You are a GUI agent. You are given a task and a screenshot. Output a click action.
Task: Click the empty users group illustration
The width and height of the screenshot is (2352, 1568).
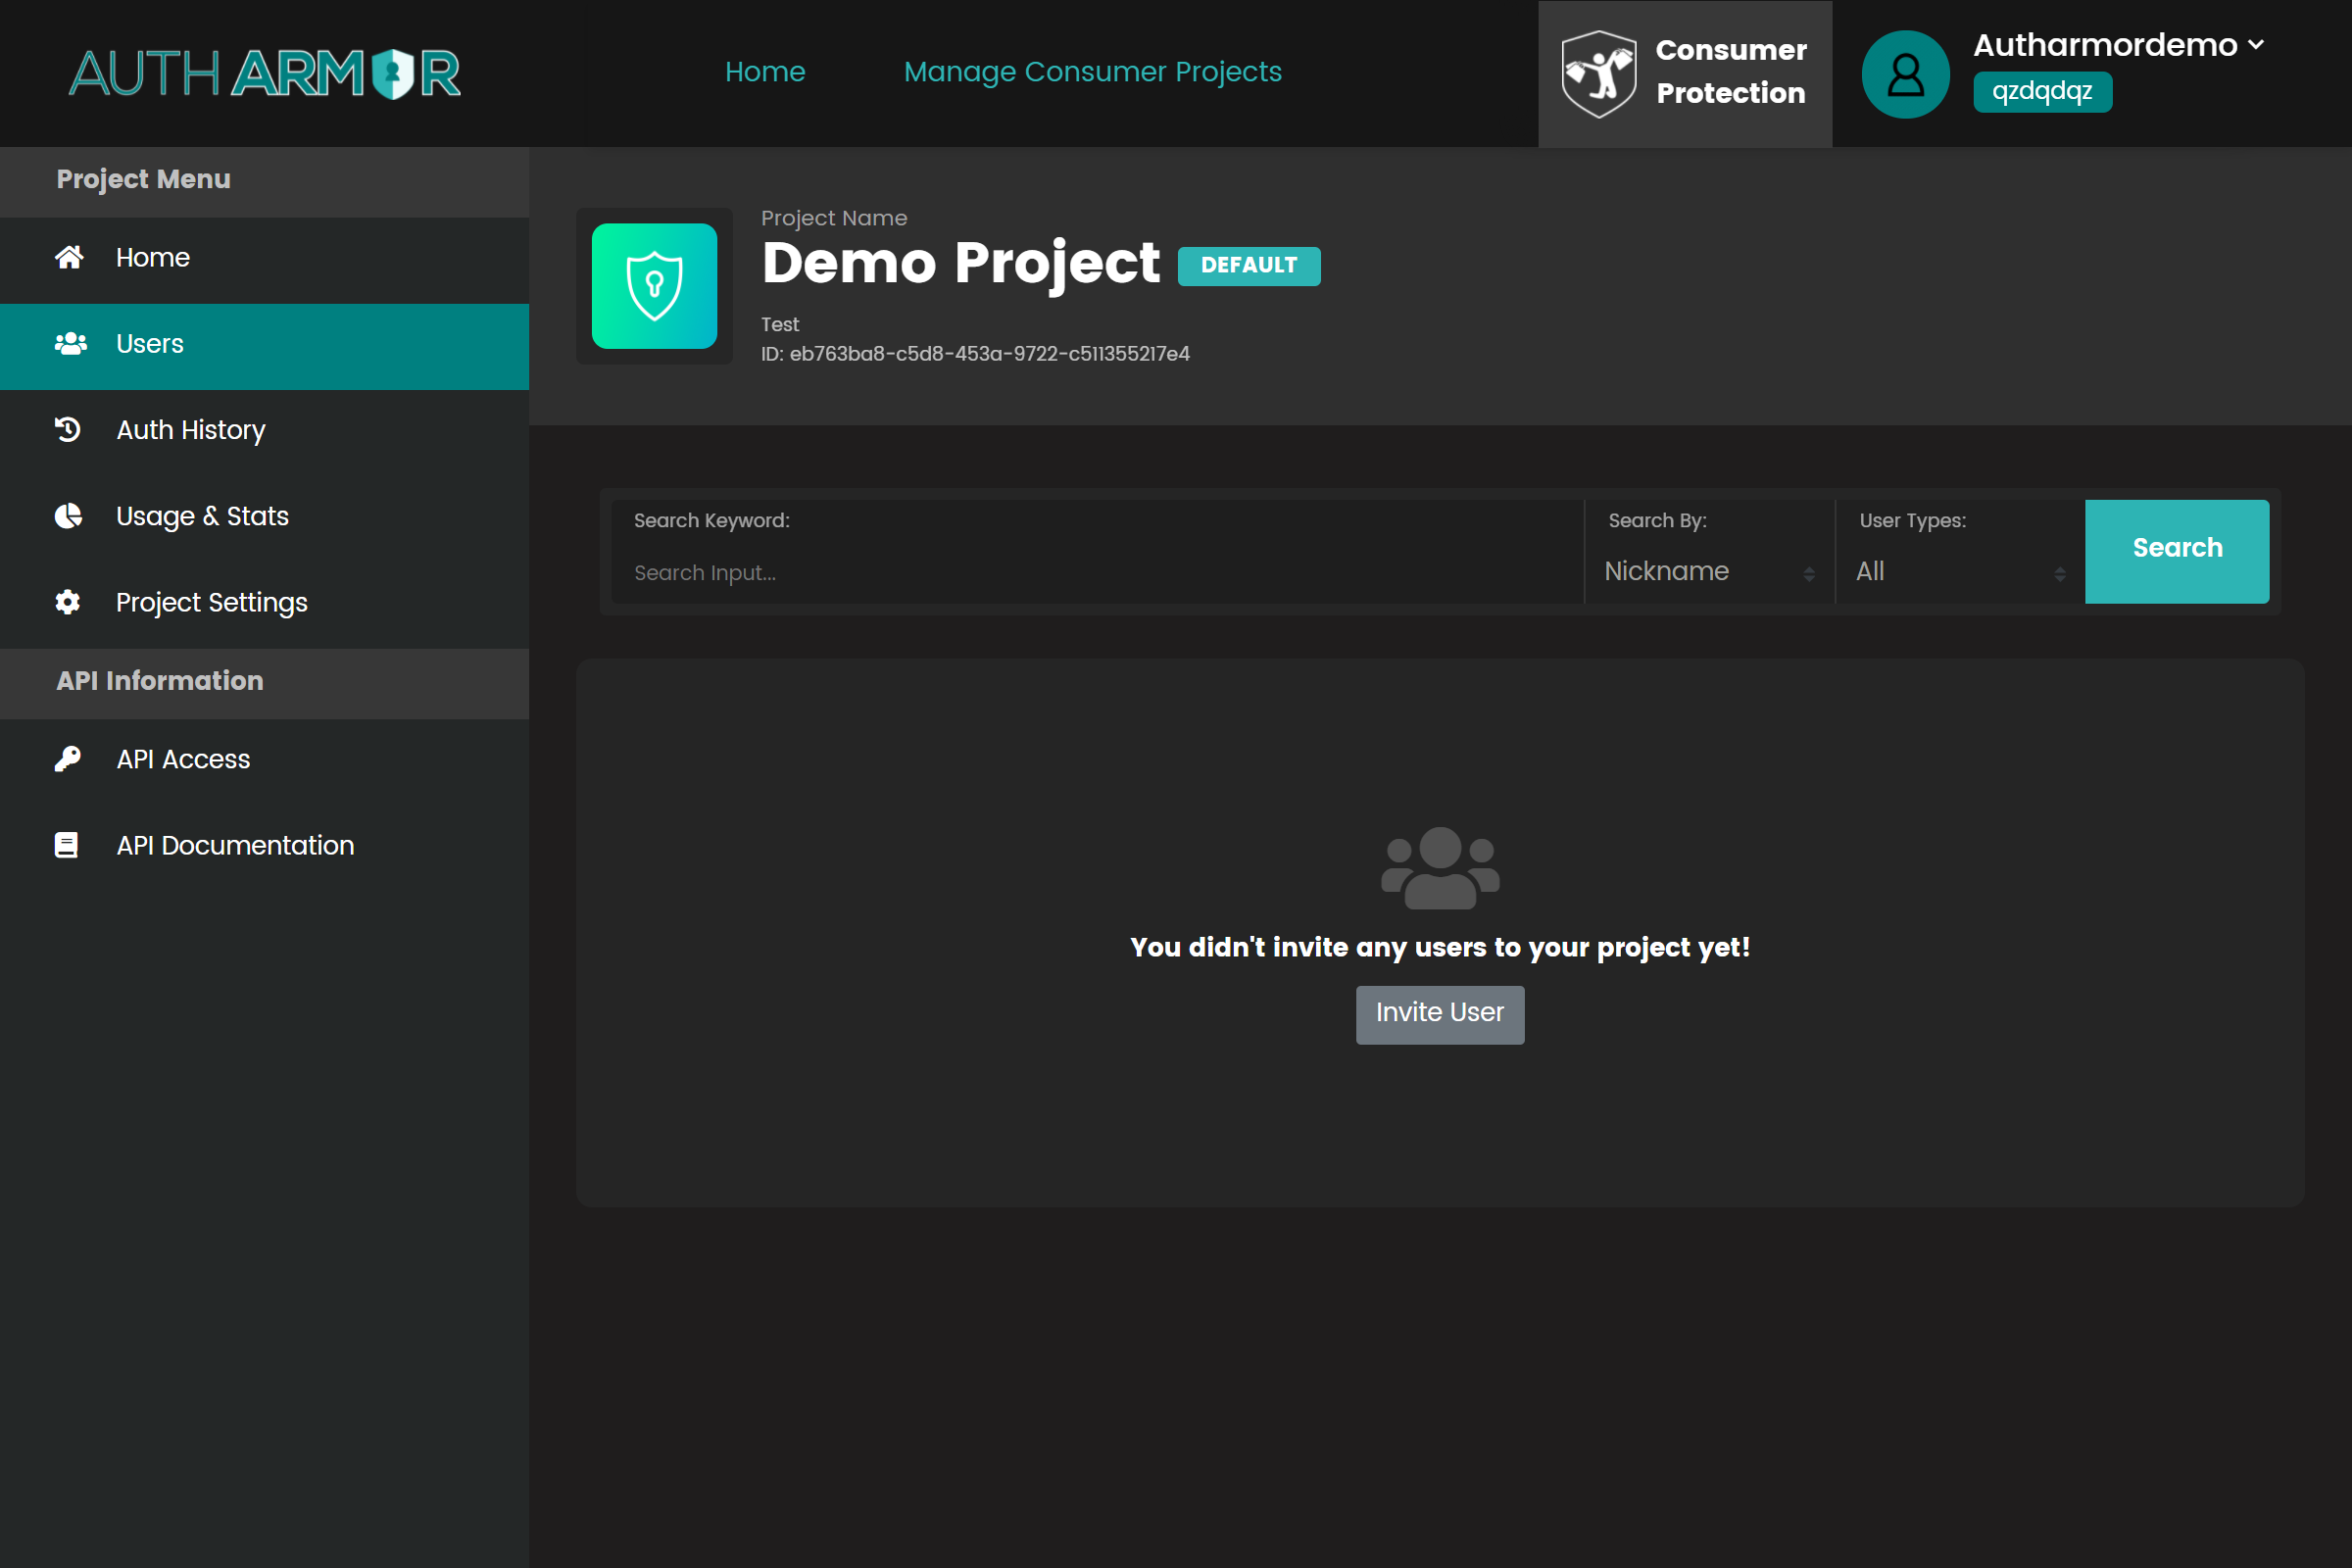(x=1440, y=867)
